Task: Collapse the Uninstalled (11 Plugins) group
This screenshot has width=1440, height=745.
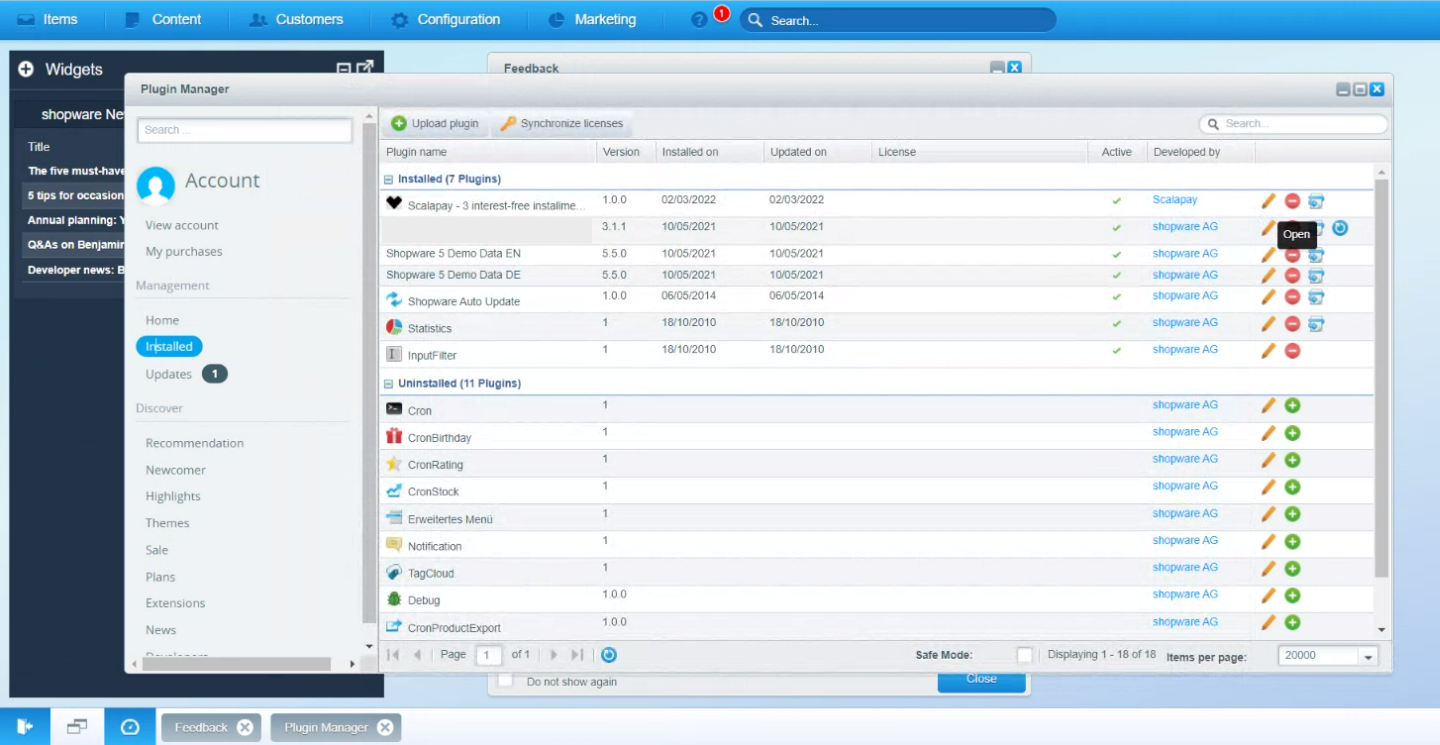Action: coord(388,384)
